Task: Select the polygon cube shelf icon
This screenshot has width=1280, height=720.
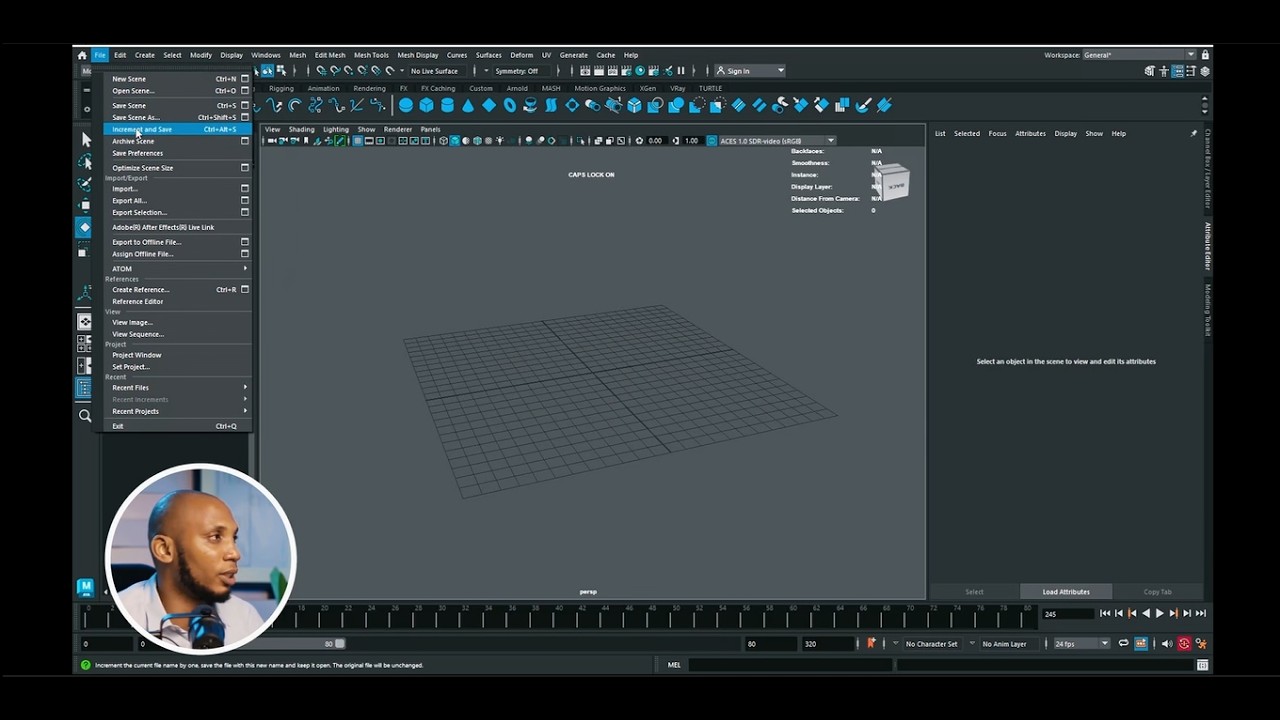Action: point(426,105)
